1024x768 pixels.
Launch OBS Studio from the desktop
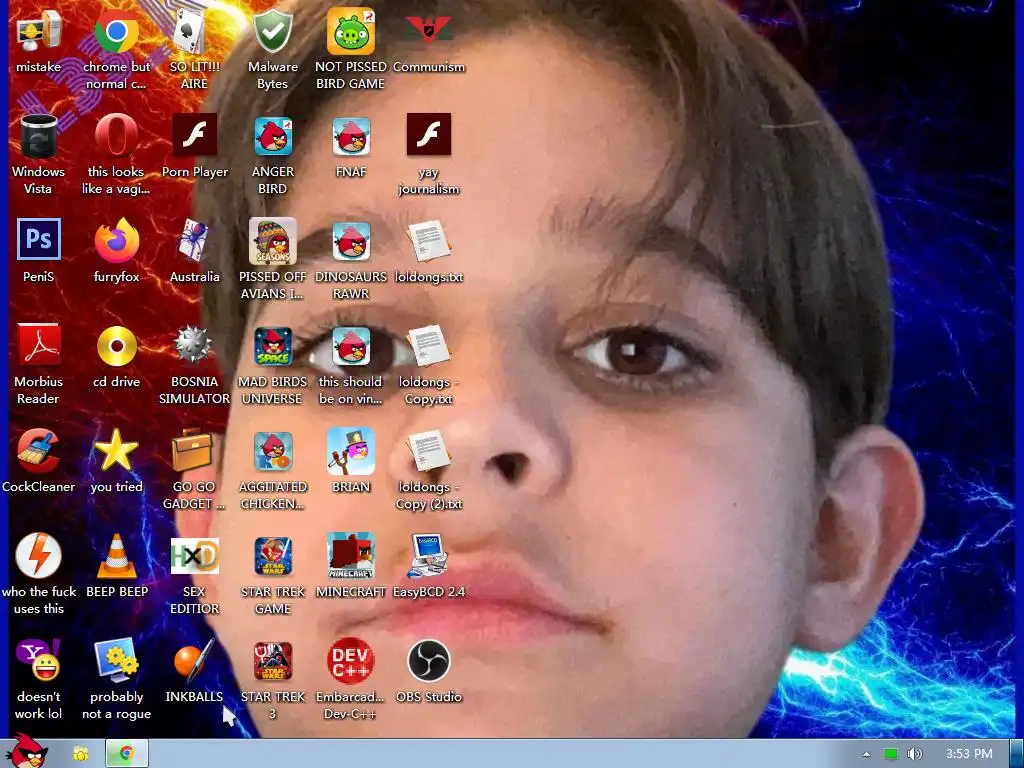click(428, 661)
